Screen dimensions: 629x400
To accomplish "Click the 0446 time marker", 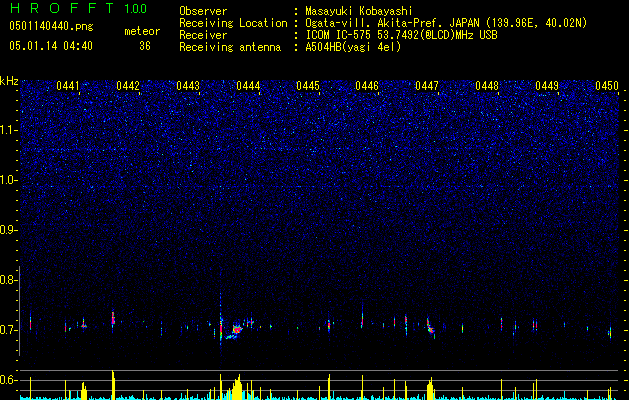I will [367, 86].
